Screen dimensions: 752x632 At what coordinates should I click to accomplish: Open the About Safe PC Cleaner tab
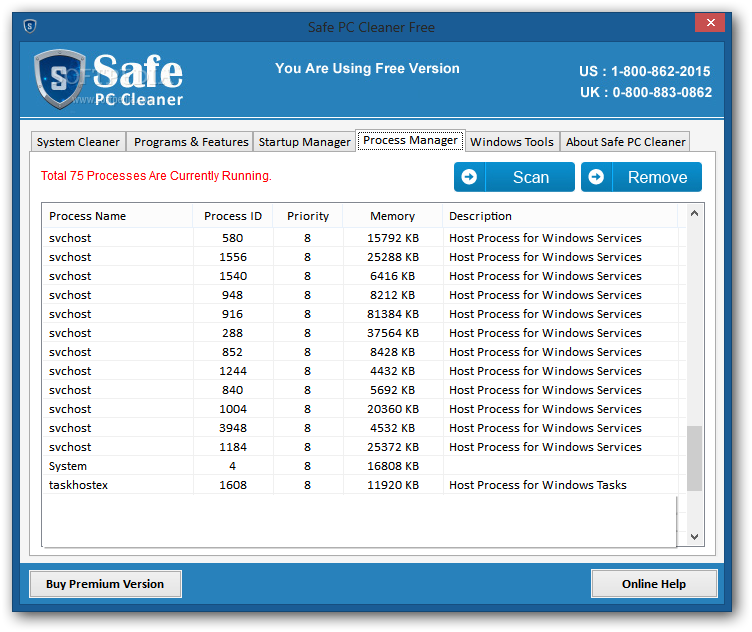(x=625, y=142)
